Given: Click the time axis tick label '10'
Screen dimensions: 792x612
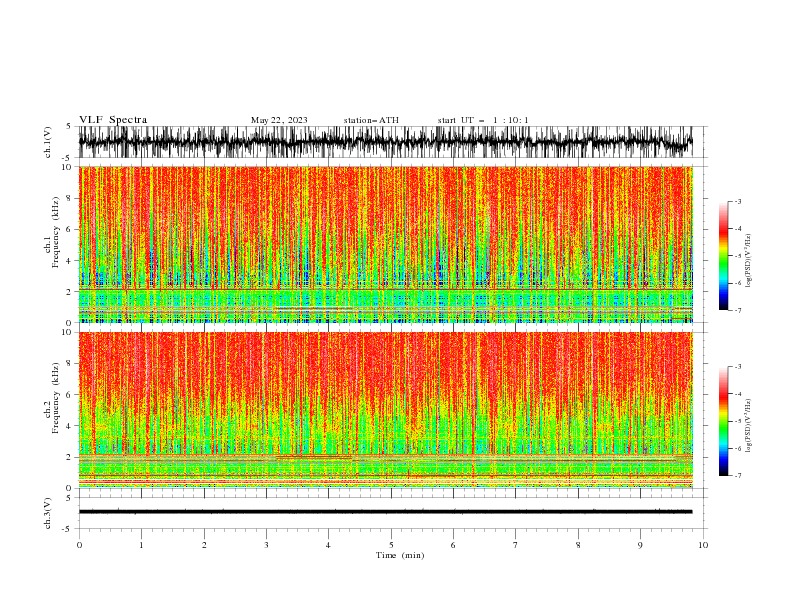Looking at the screenshot, I should 703,545.
